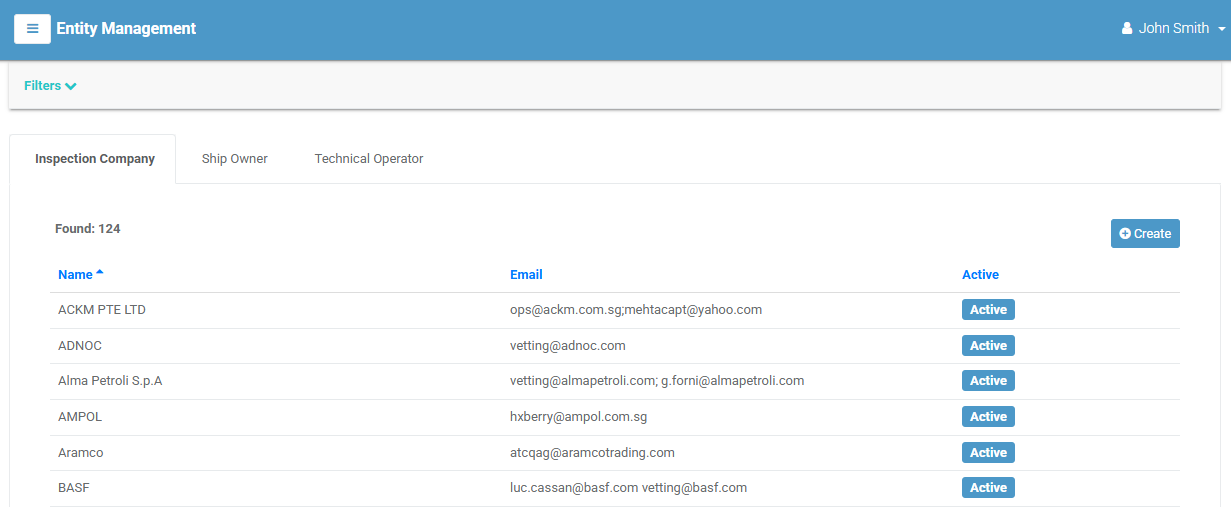Select the BASF company name
The width and height of the screenshot is (1231, 507).
[x=75, y=488]
